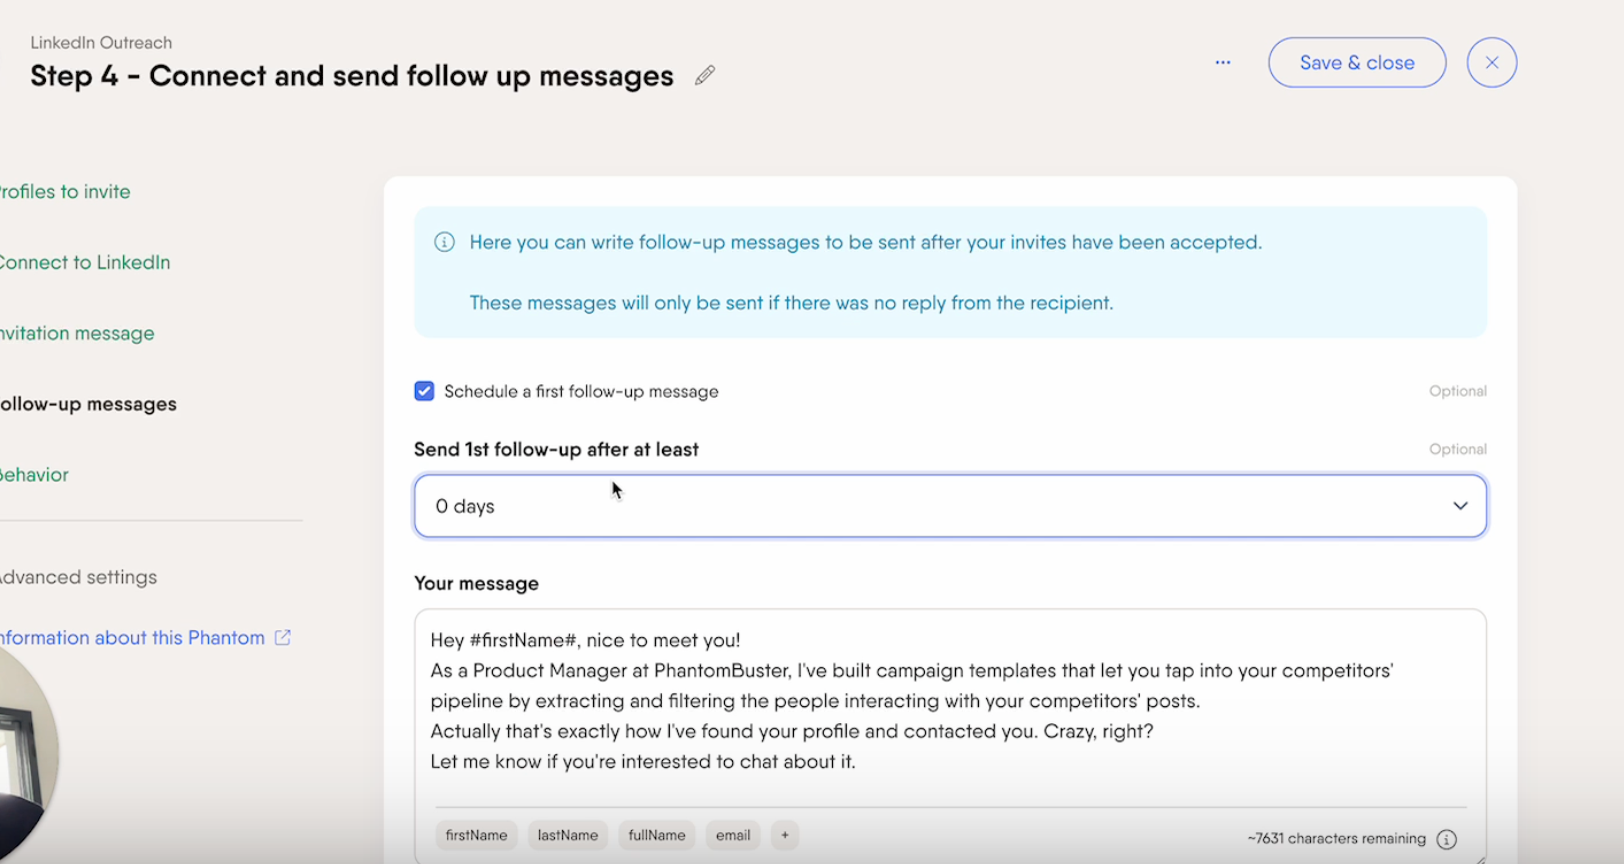Insert the lastName placeholder tag

[568, 835]
